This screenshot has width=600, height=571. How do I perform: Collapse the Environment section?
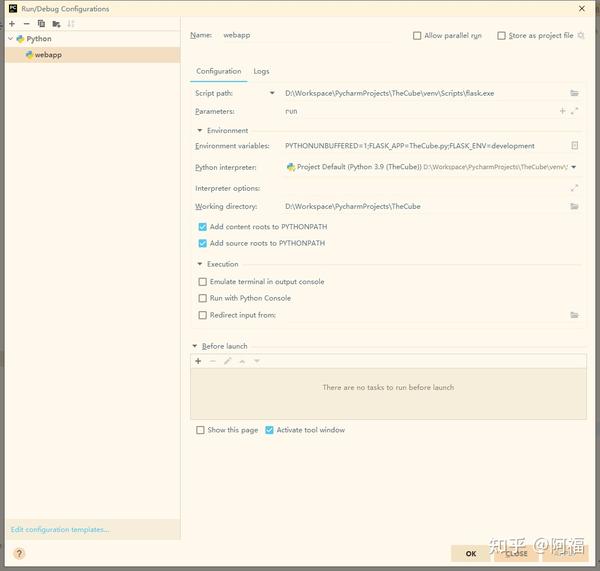[199, 131]
